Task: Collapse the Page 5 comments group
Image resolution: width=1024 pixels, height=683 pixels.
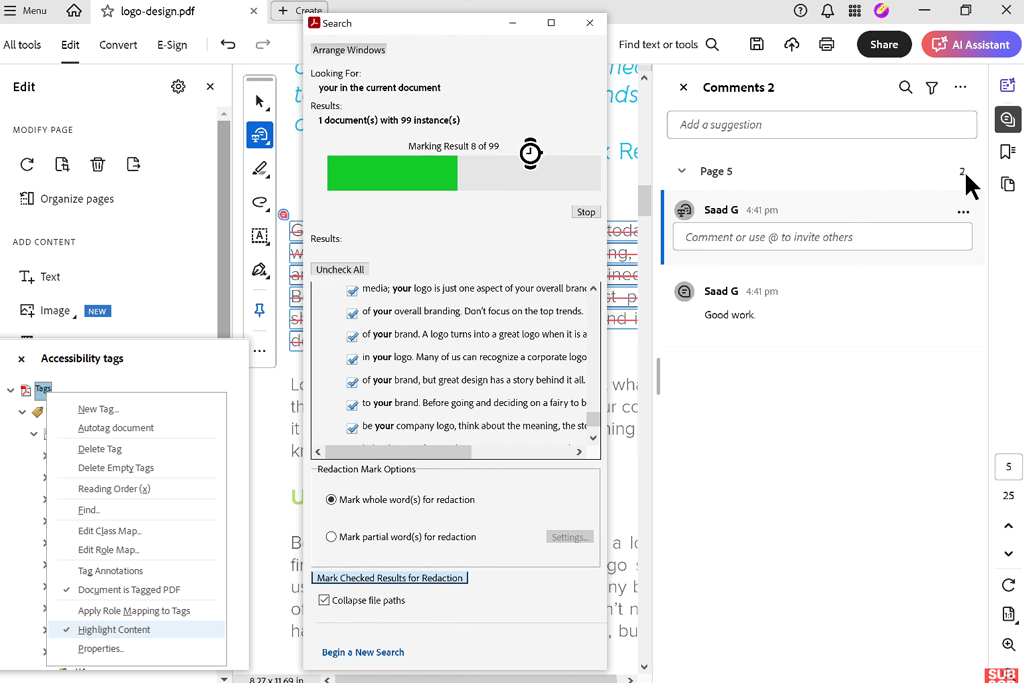Action: (x=682, y=171)
